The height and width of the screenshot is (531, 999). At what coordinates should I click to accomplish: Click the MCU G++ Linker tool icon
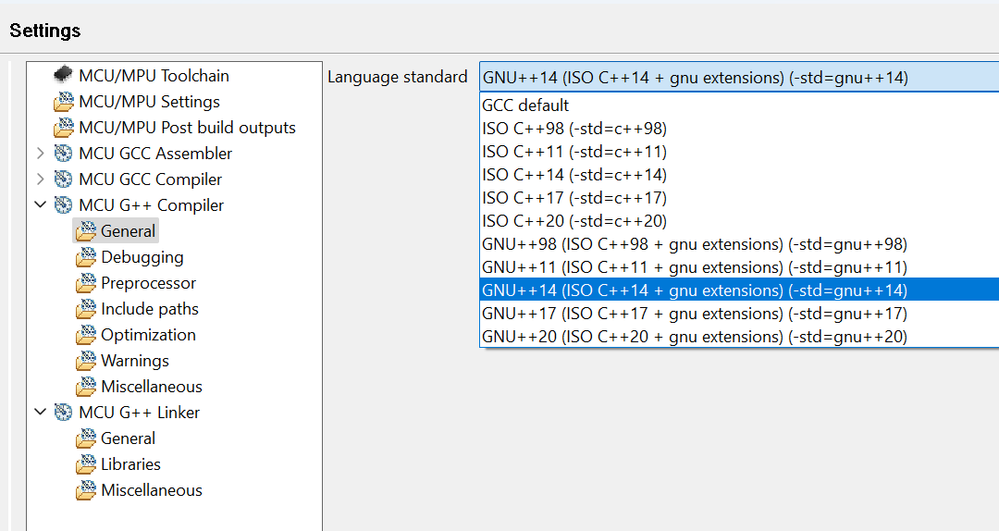pyautogui.click(x=63, y=412)
